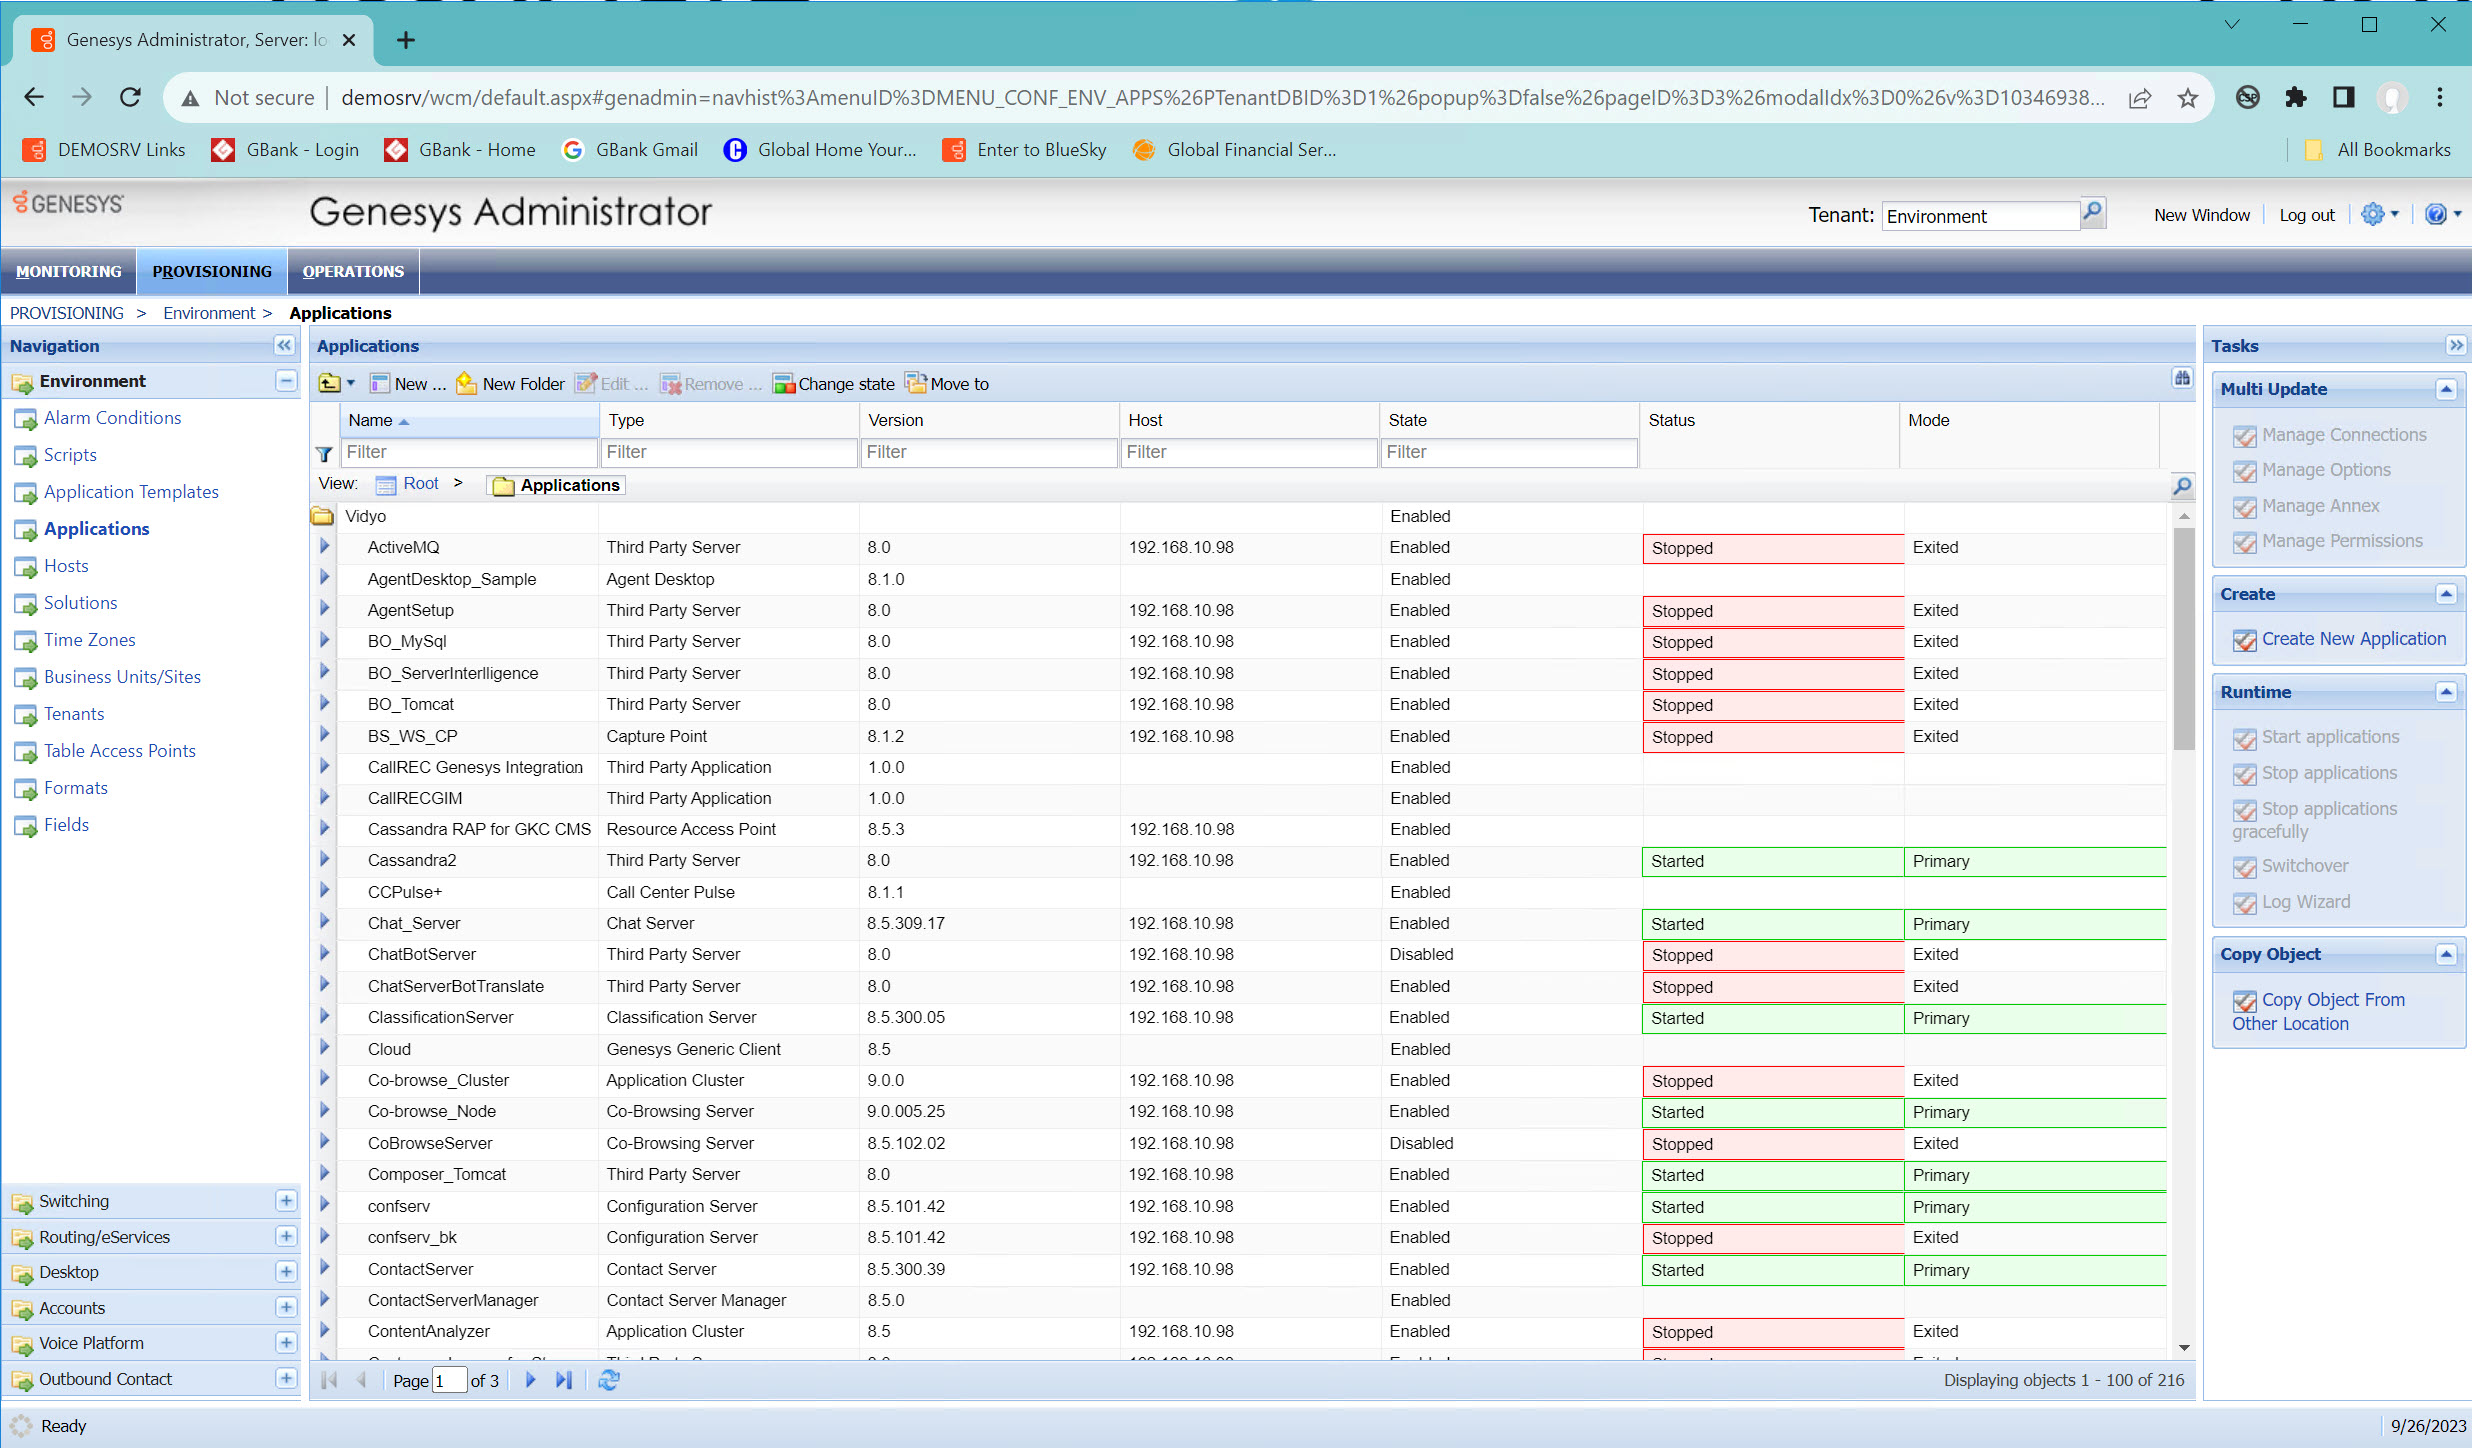Collapse the Multi Update task group
2472x1448 pixels.
coord(2446,389)
